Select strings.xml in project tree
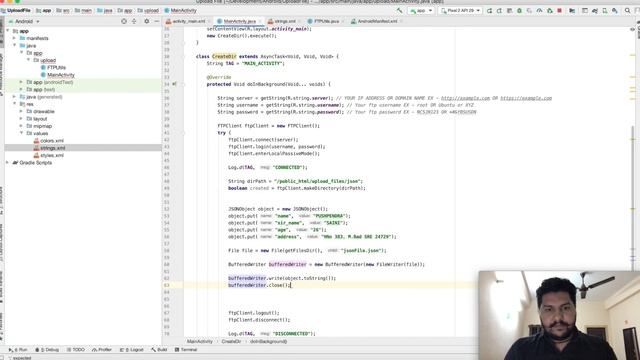The height and width of the screenshot is (360, 640). point(53,148)
